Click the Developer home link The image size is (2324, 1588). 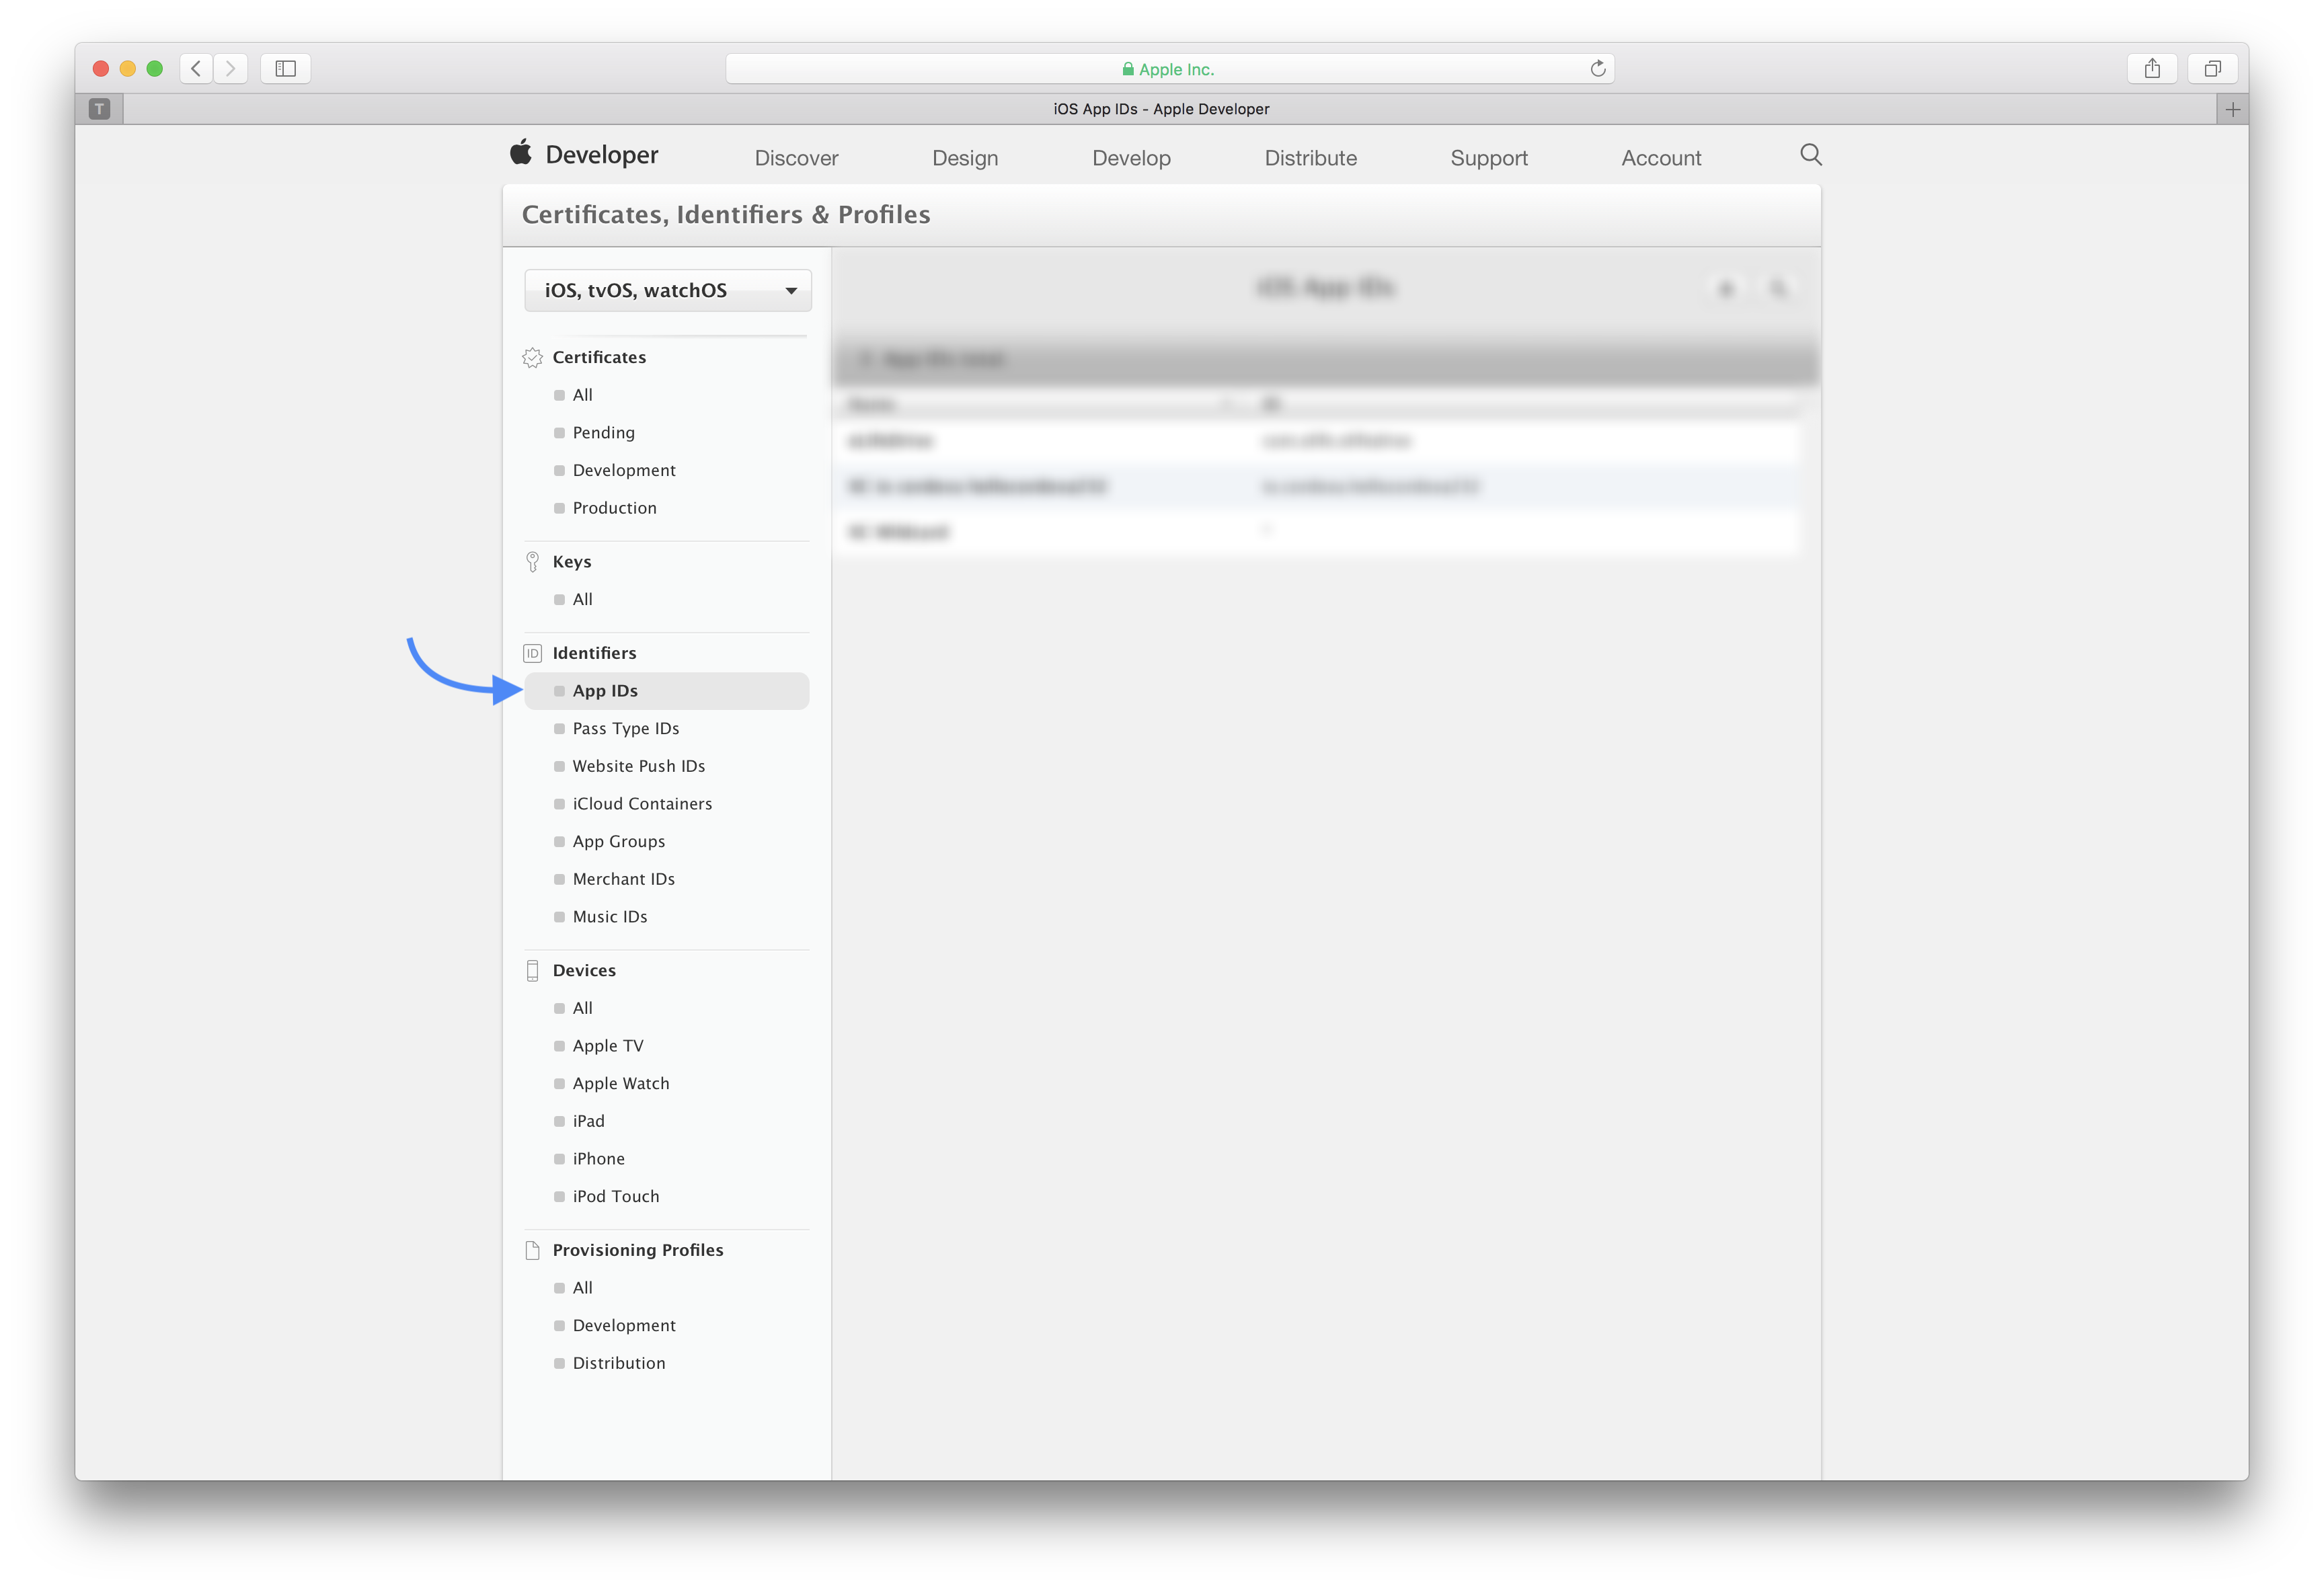tap(601, 155)
